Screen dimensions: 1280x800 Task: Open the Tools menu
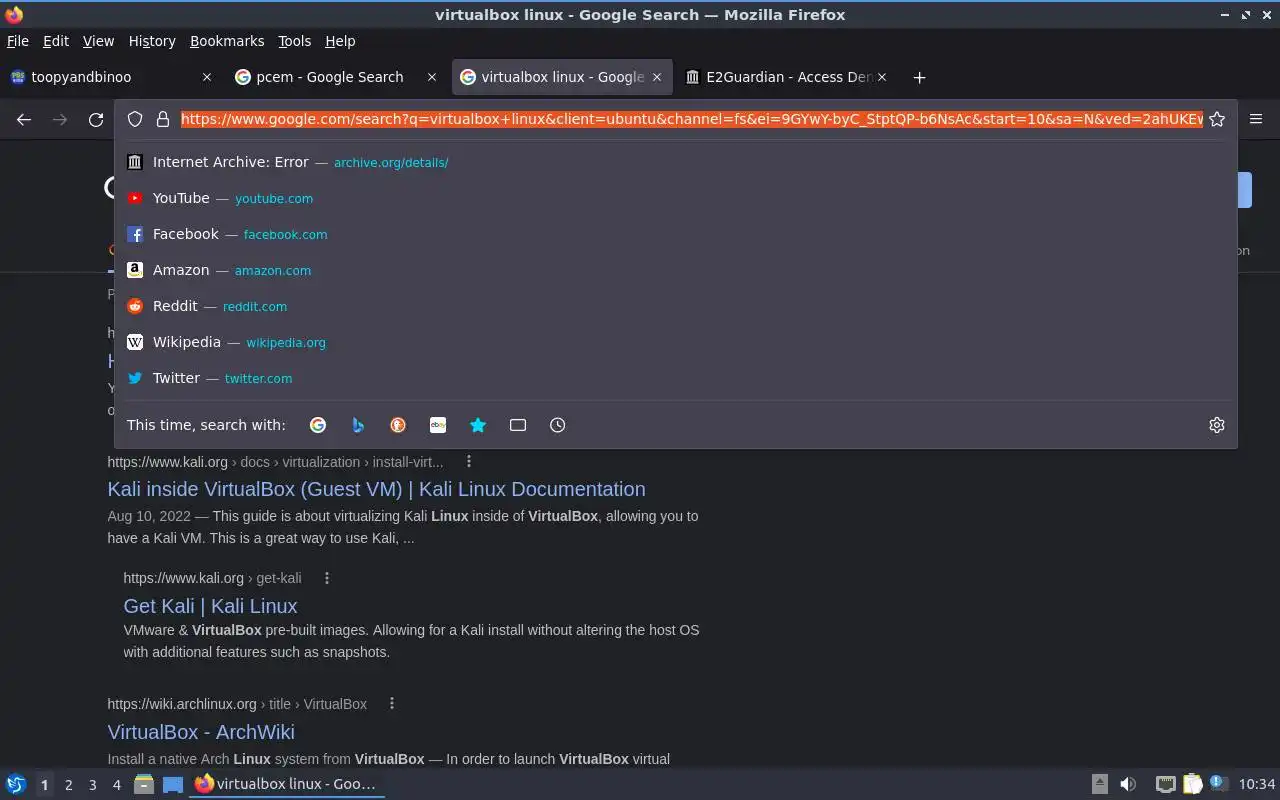coord(295,41)
